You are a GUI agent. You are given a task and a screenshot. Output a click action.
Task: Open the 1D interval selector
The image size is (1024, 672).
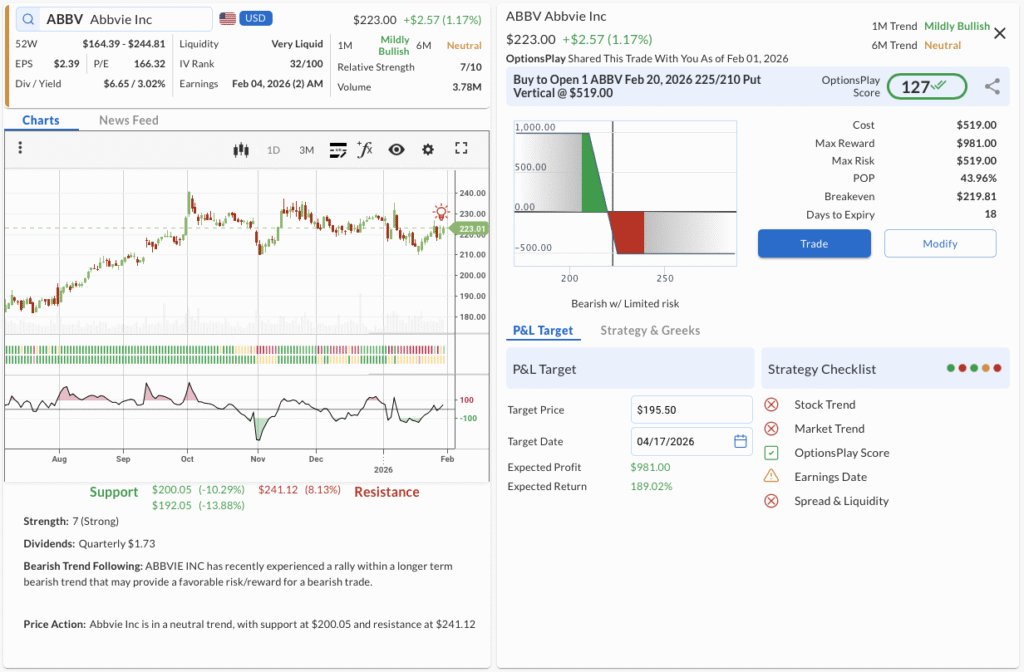click(x=273, y=150)
